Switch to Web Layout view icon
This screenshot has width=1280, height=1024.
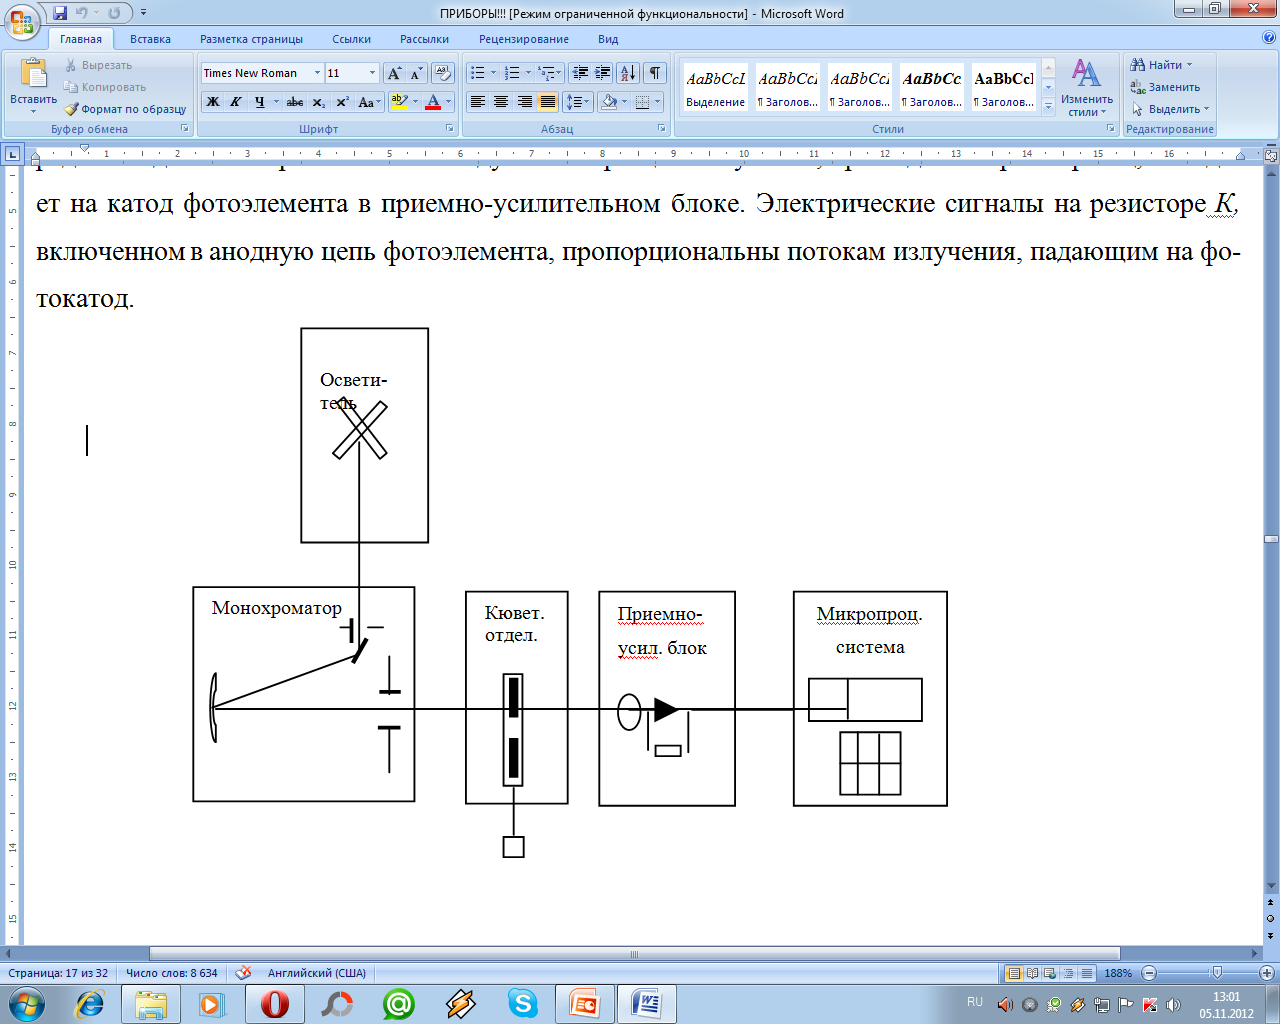(x=1050, y=973)
